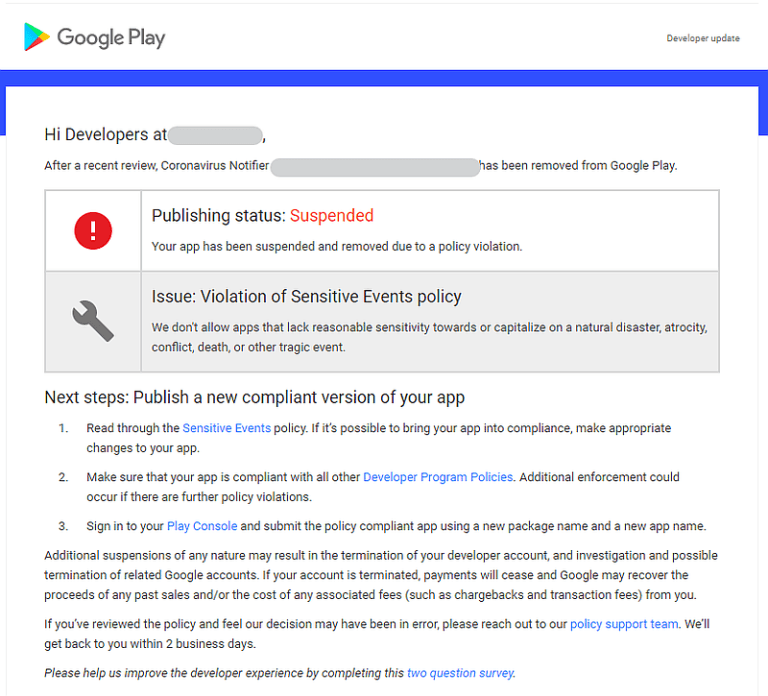Click 'Your app has been suspended and removed' sentence

(x=336, y=246)
